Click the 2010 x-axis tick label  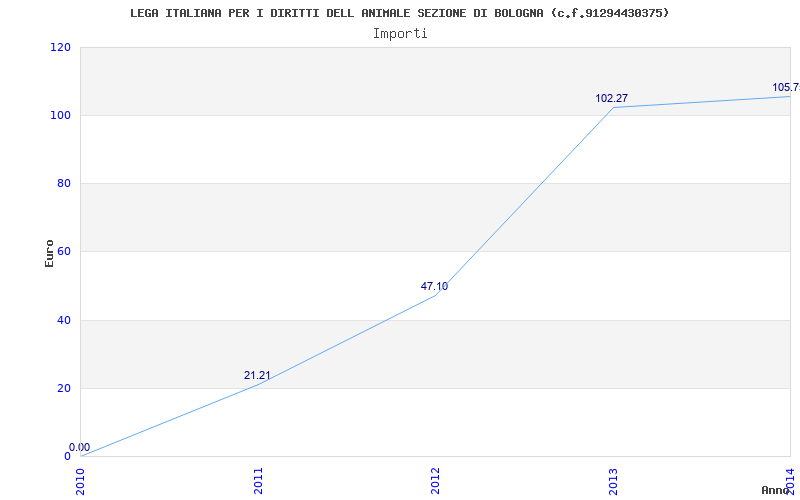[x=81, y=481]
